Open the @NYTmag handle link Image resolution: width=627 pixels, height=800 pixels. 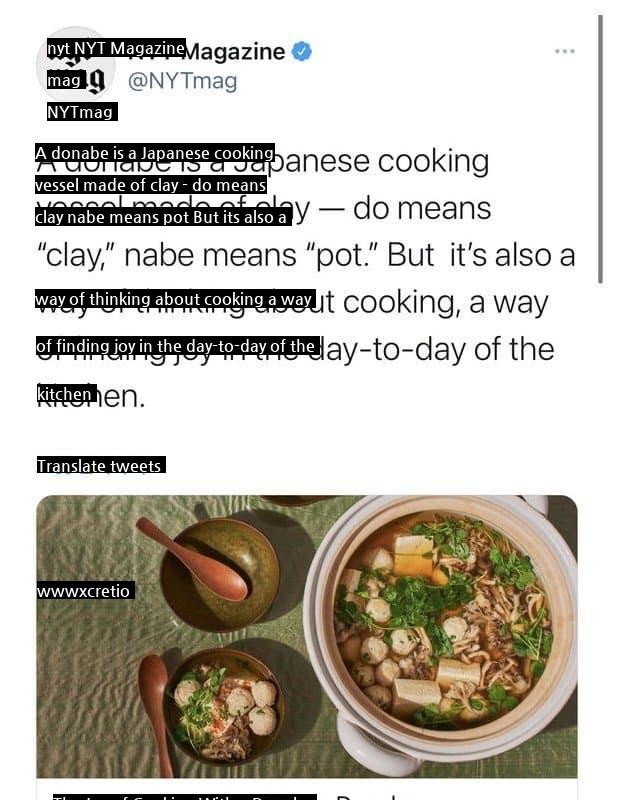click(183, 81)
